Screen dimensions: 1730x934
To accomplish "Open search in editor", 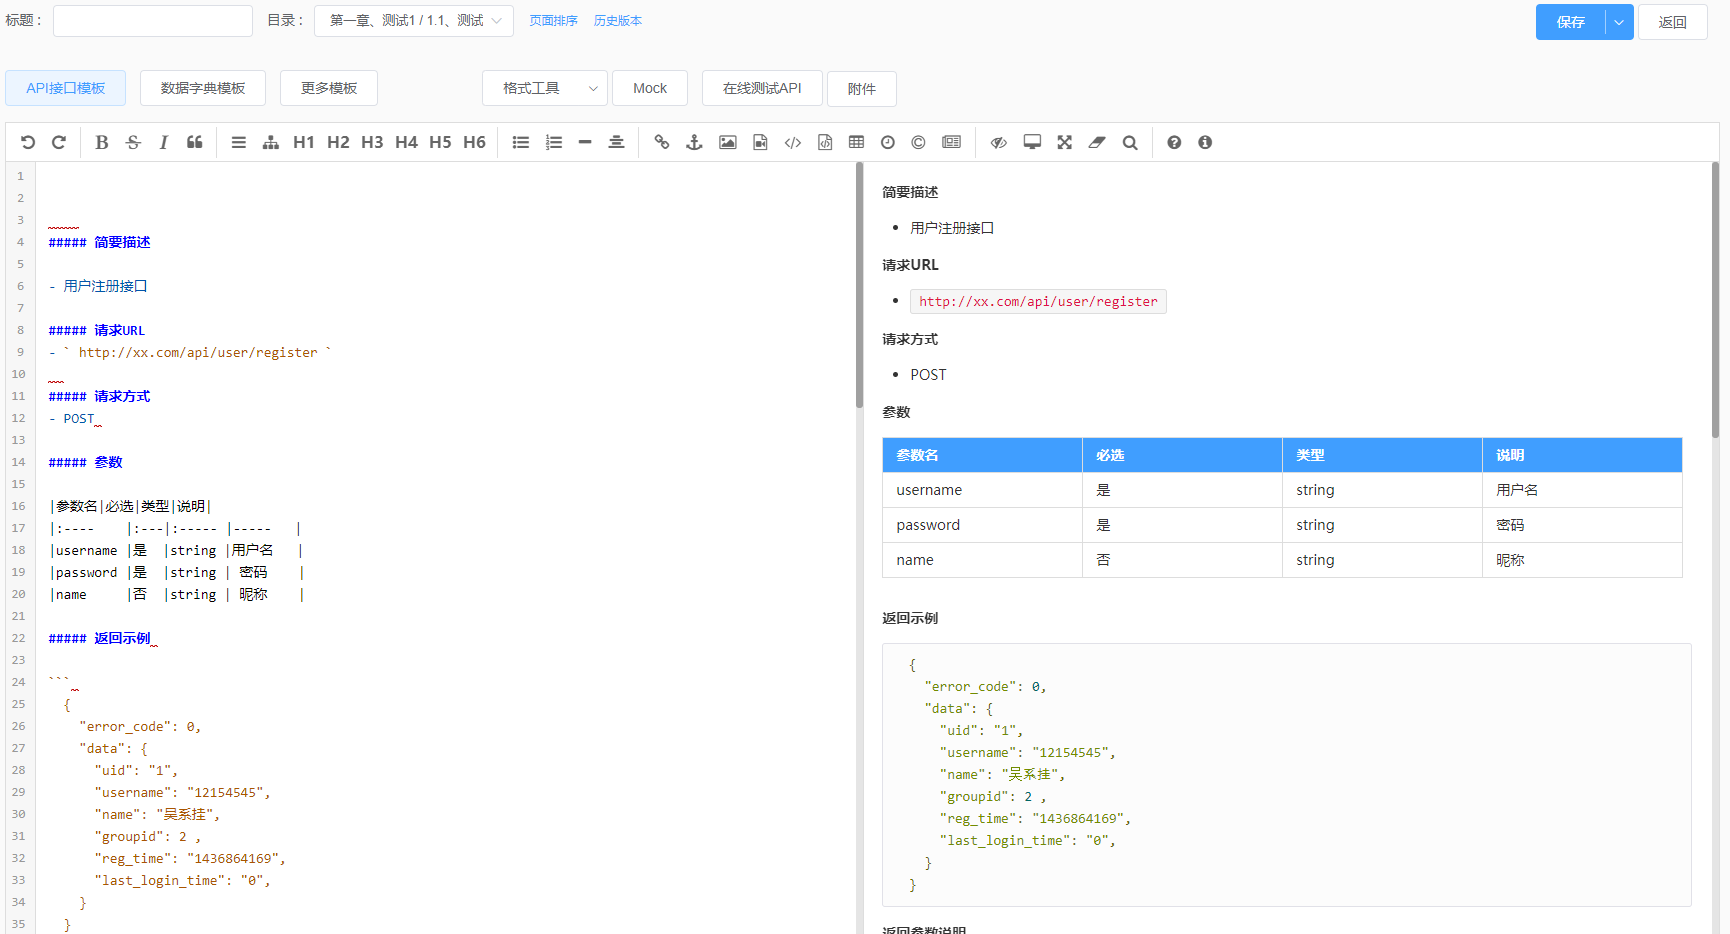I will click(1130, 142).
